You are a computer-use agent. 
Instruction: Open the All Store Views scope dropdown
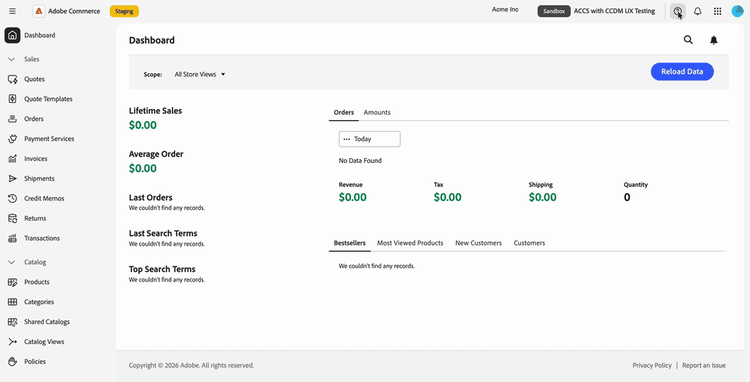[199, 75]
